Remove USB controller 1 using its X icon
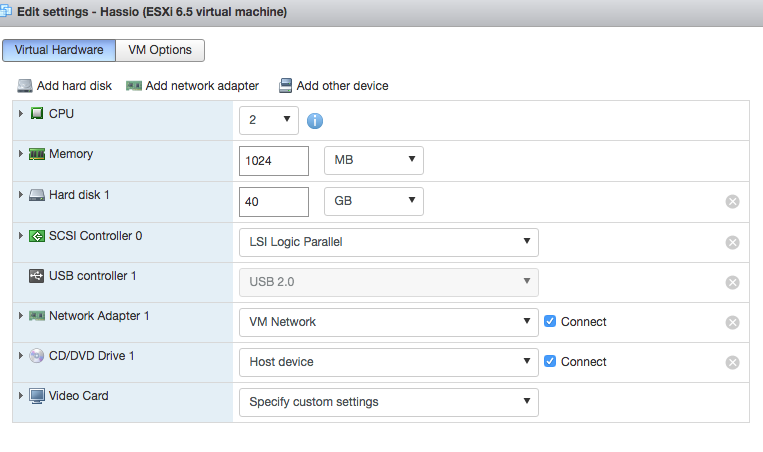The image size is (763, 452). tap(732, 282)
